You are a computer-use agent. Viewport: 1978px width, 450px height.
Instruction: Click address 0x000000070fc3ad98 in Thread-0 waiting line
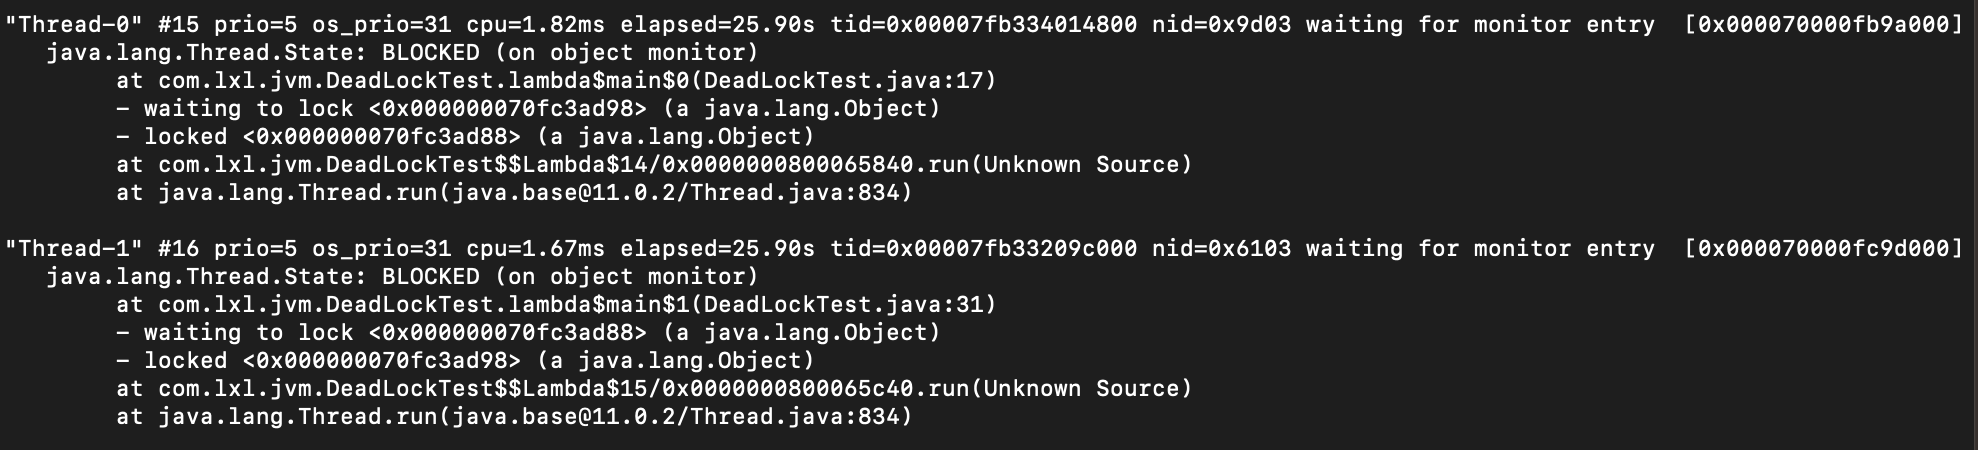point(508,108)
